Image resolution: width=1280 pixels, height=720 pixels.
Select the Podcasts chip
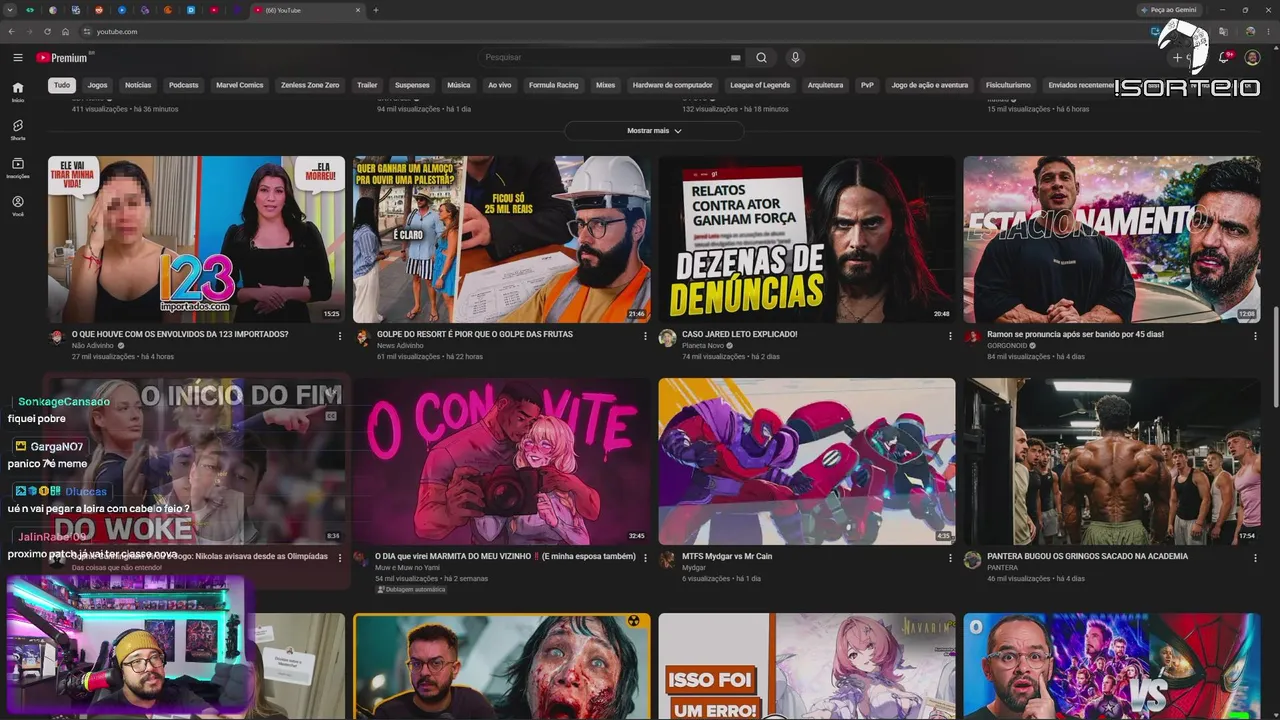click(x=184, y=85)
